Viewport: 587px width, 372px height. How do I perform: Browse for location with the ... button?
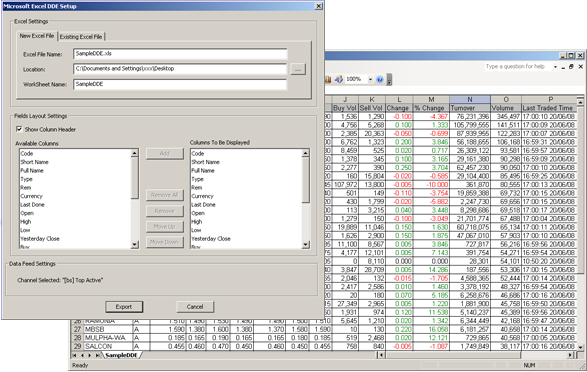tap(298, 69)
